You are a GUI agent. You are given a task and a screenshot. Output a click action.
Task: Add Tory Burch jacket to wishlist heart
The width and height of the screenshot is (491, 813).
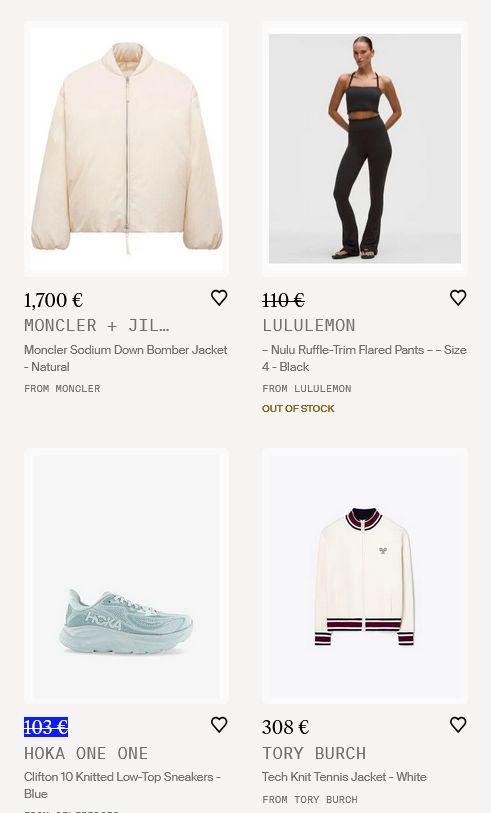tap(458, 724)
